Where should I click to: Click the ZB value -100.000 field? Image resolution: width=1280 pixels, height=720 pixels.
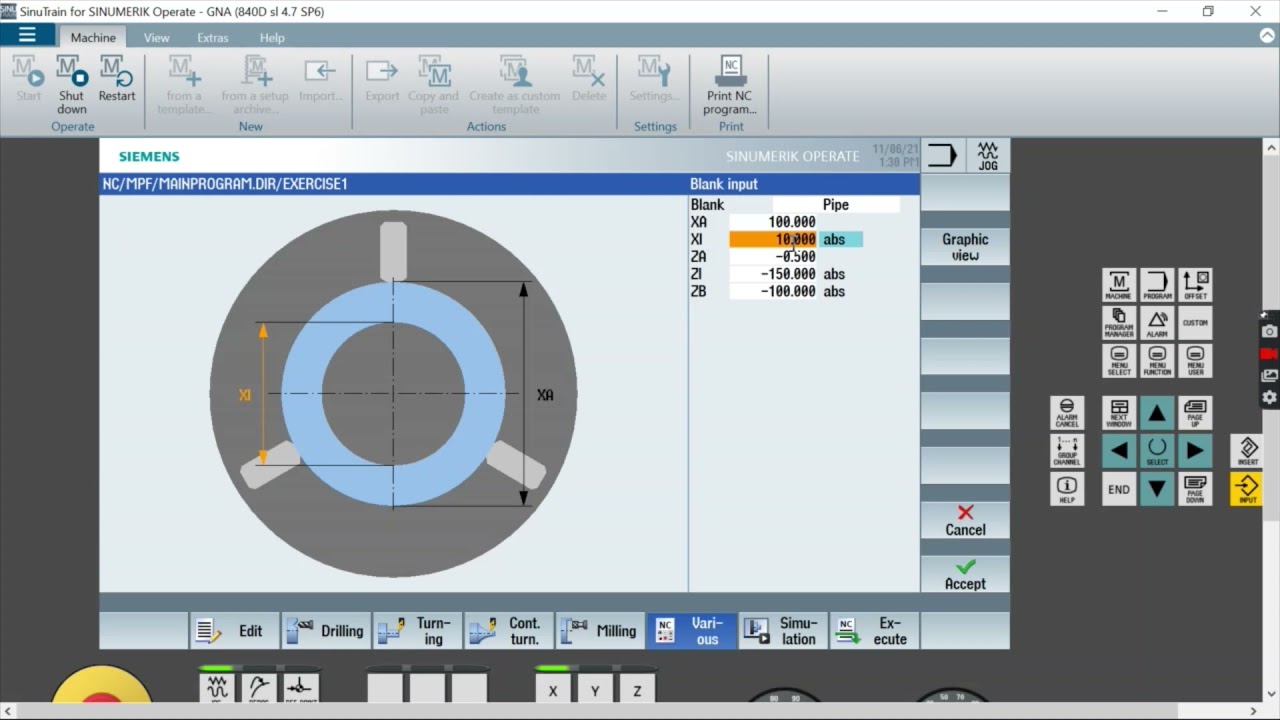(x=773, y=292)
